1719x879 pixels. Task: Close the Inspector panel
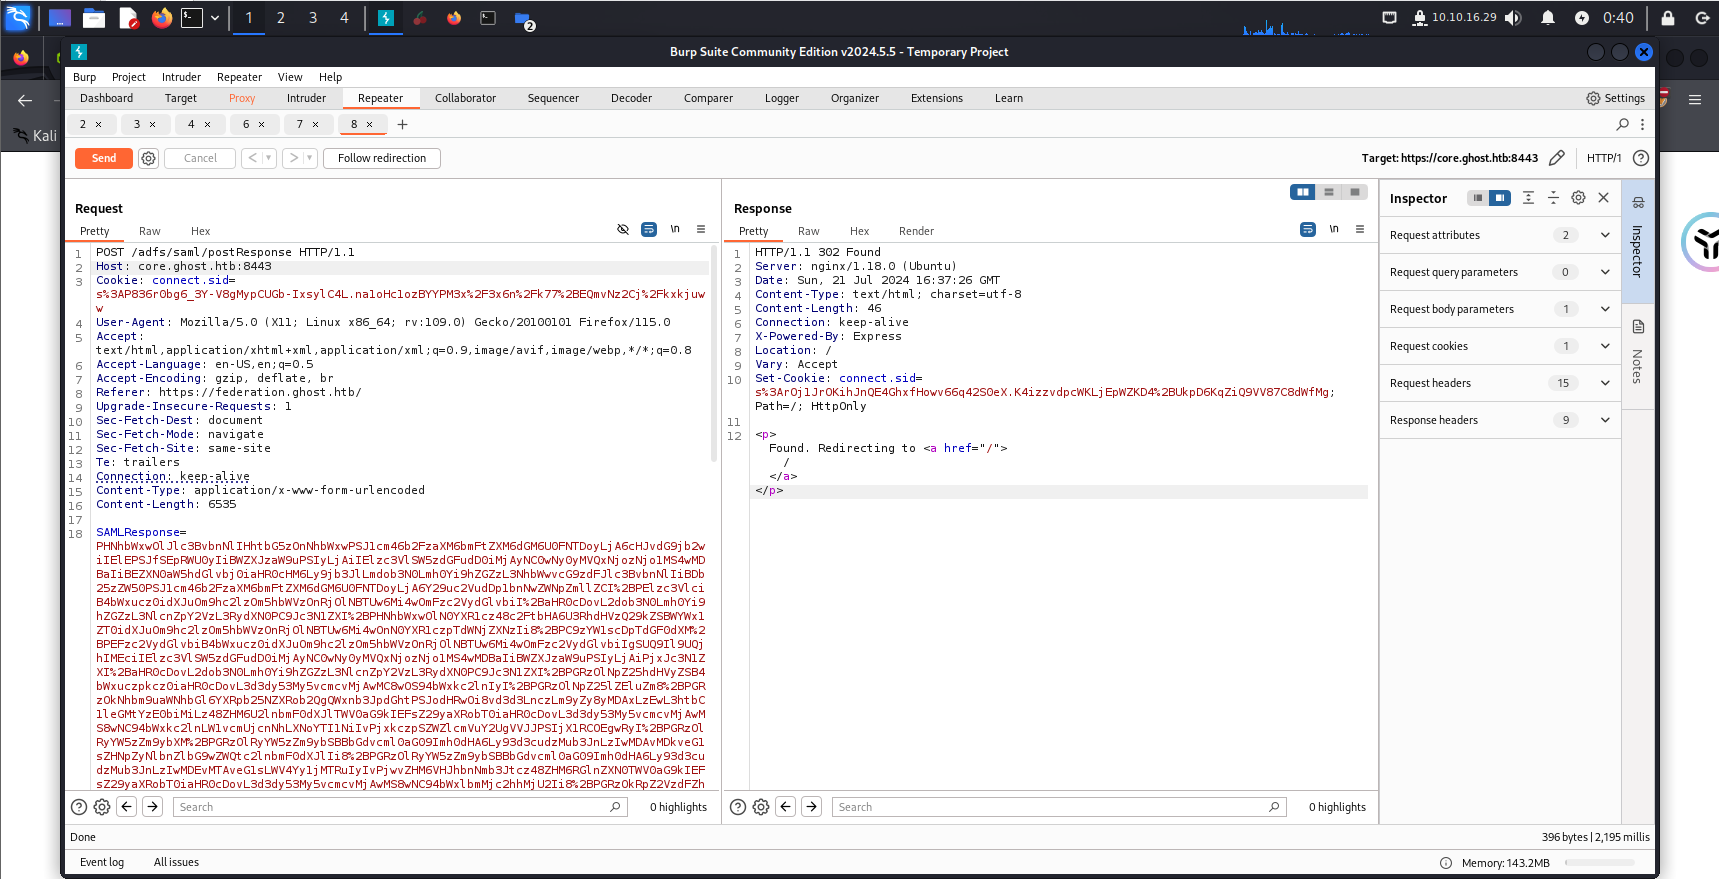click(x=1603, y=198)
